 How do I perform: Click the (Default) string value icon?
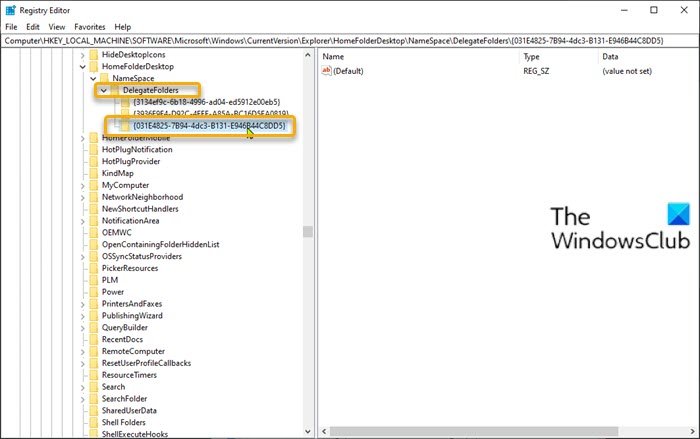(326, 71)
